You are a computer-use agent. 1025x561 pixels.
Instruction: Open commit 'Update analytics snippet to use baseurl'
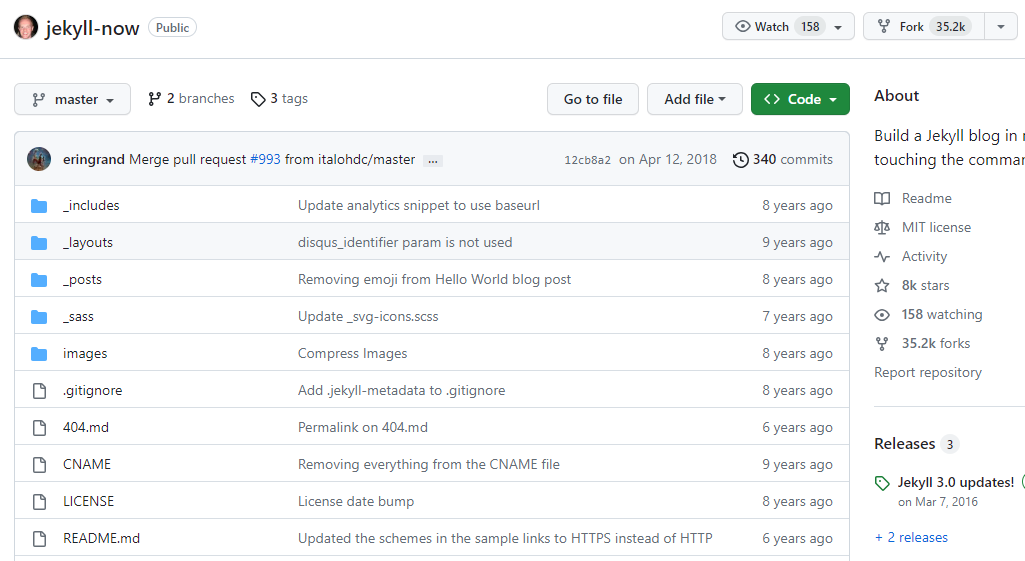pos(419,205)
